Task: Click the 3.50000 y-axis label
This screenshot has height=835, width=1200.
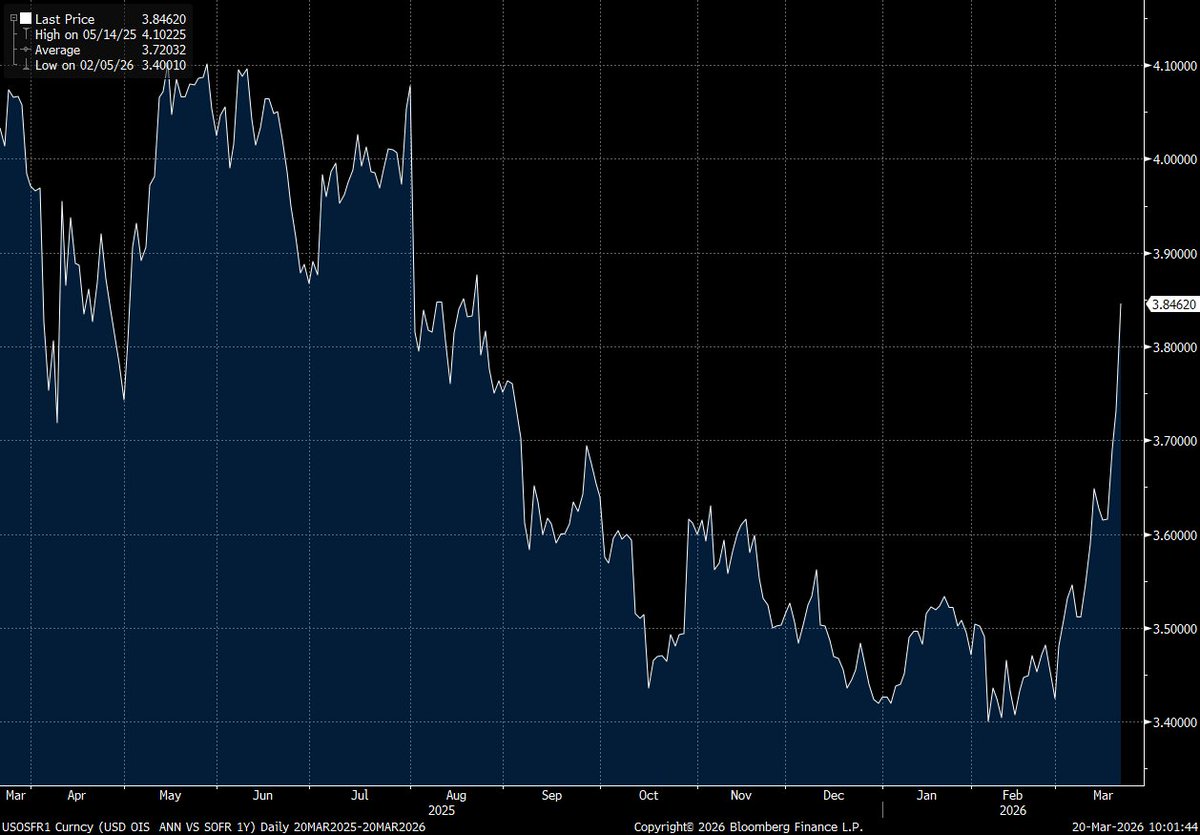Action: click(x=1174, y=629)
